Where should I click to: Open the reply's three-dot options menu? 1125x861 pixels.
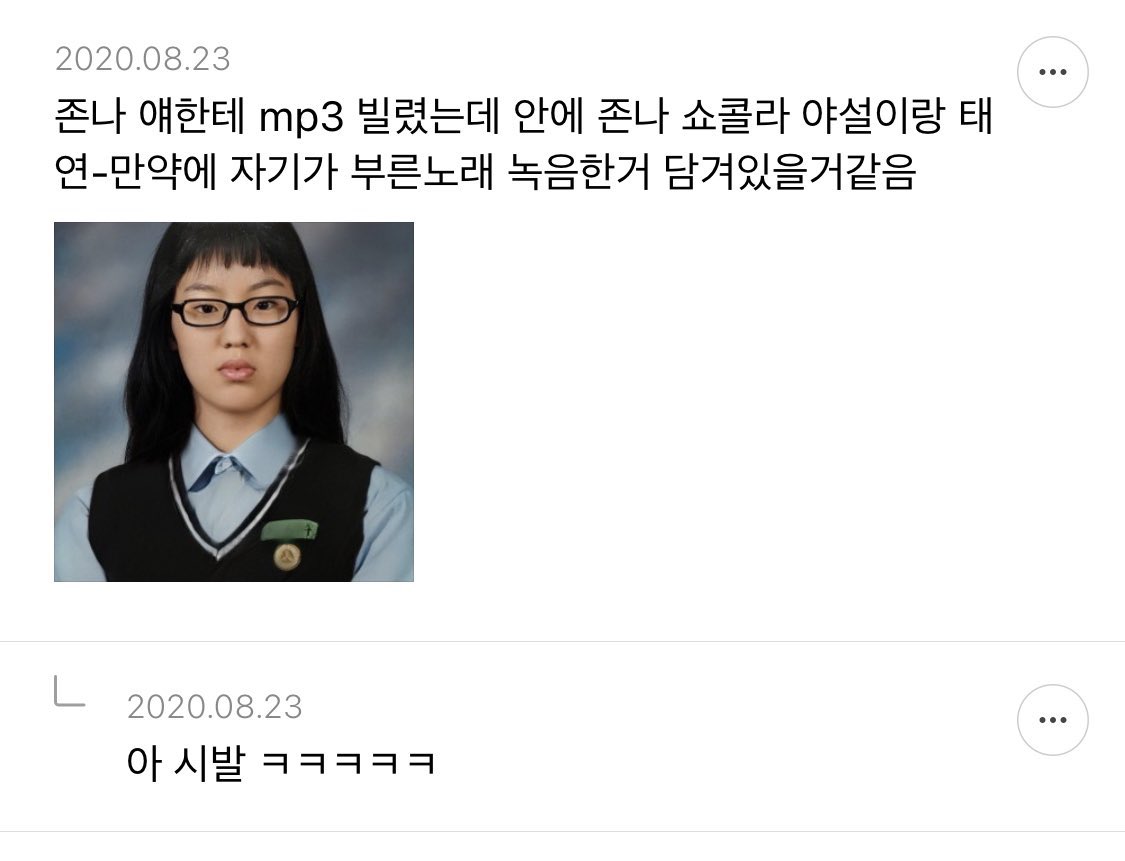point(1053,720)
